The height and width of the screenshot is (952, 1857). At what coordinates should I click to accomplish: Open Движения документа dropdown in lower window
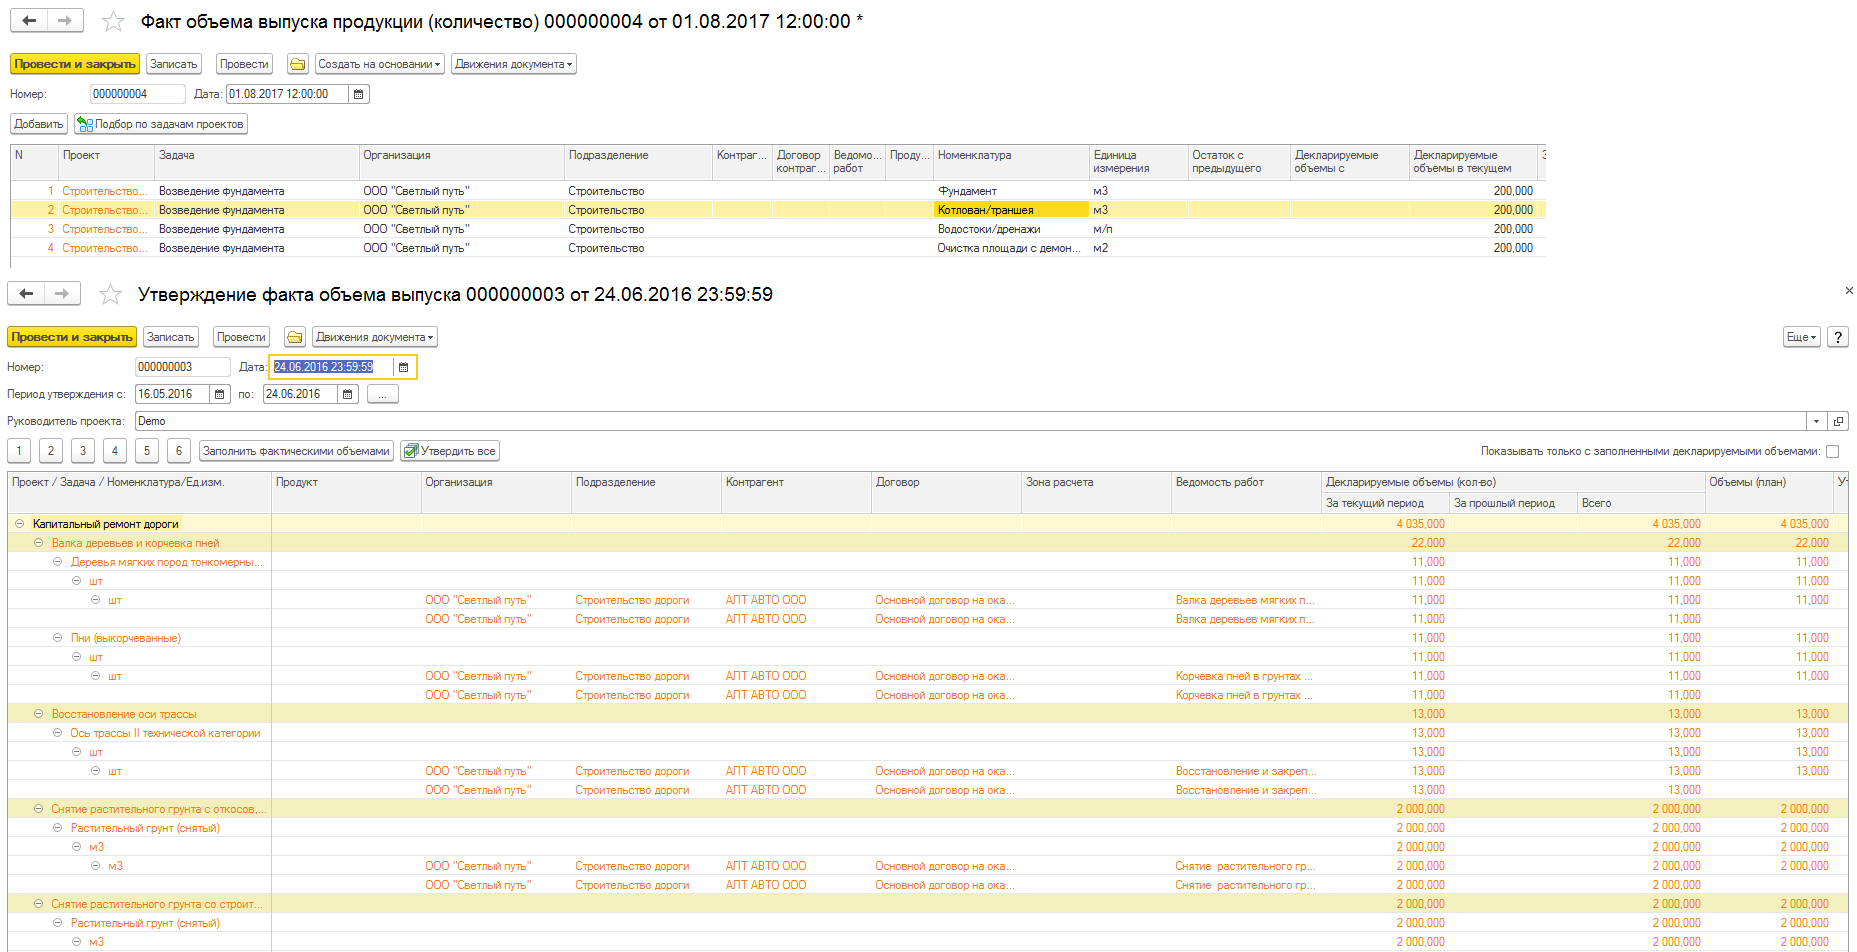pos(375,337)
